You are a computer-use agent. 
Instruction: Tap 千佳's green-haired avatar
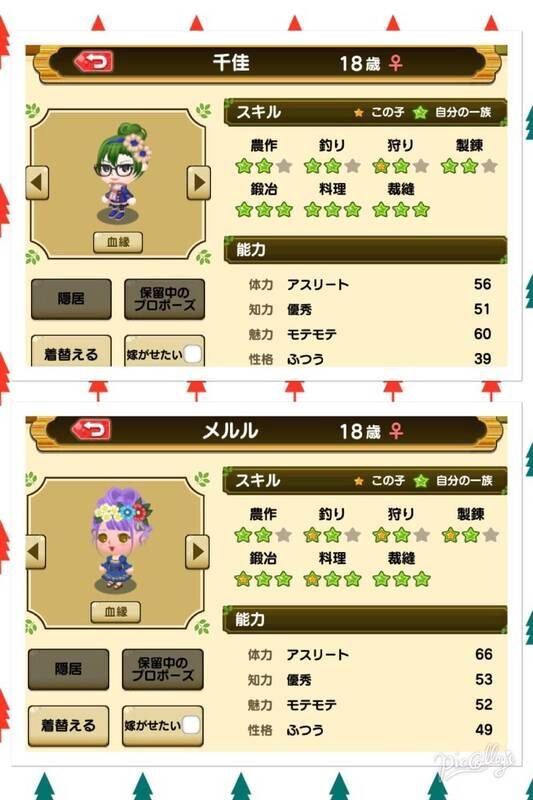click(121, 172)
